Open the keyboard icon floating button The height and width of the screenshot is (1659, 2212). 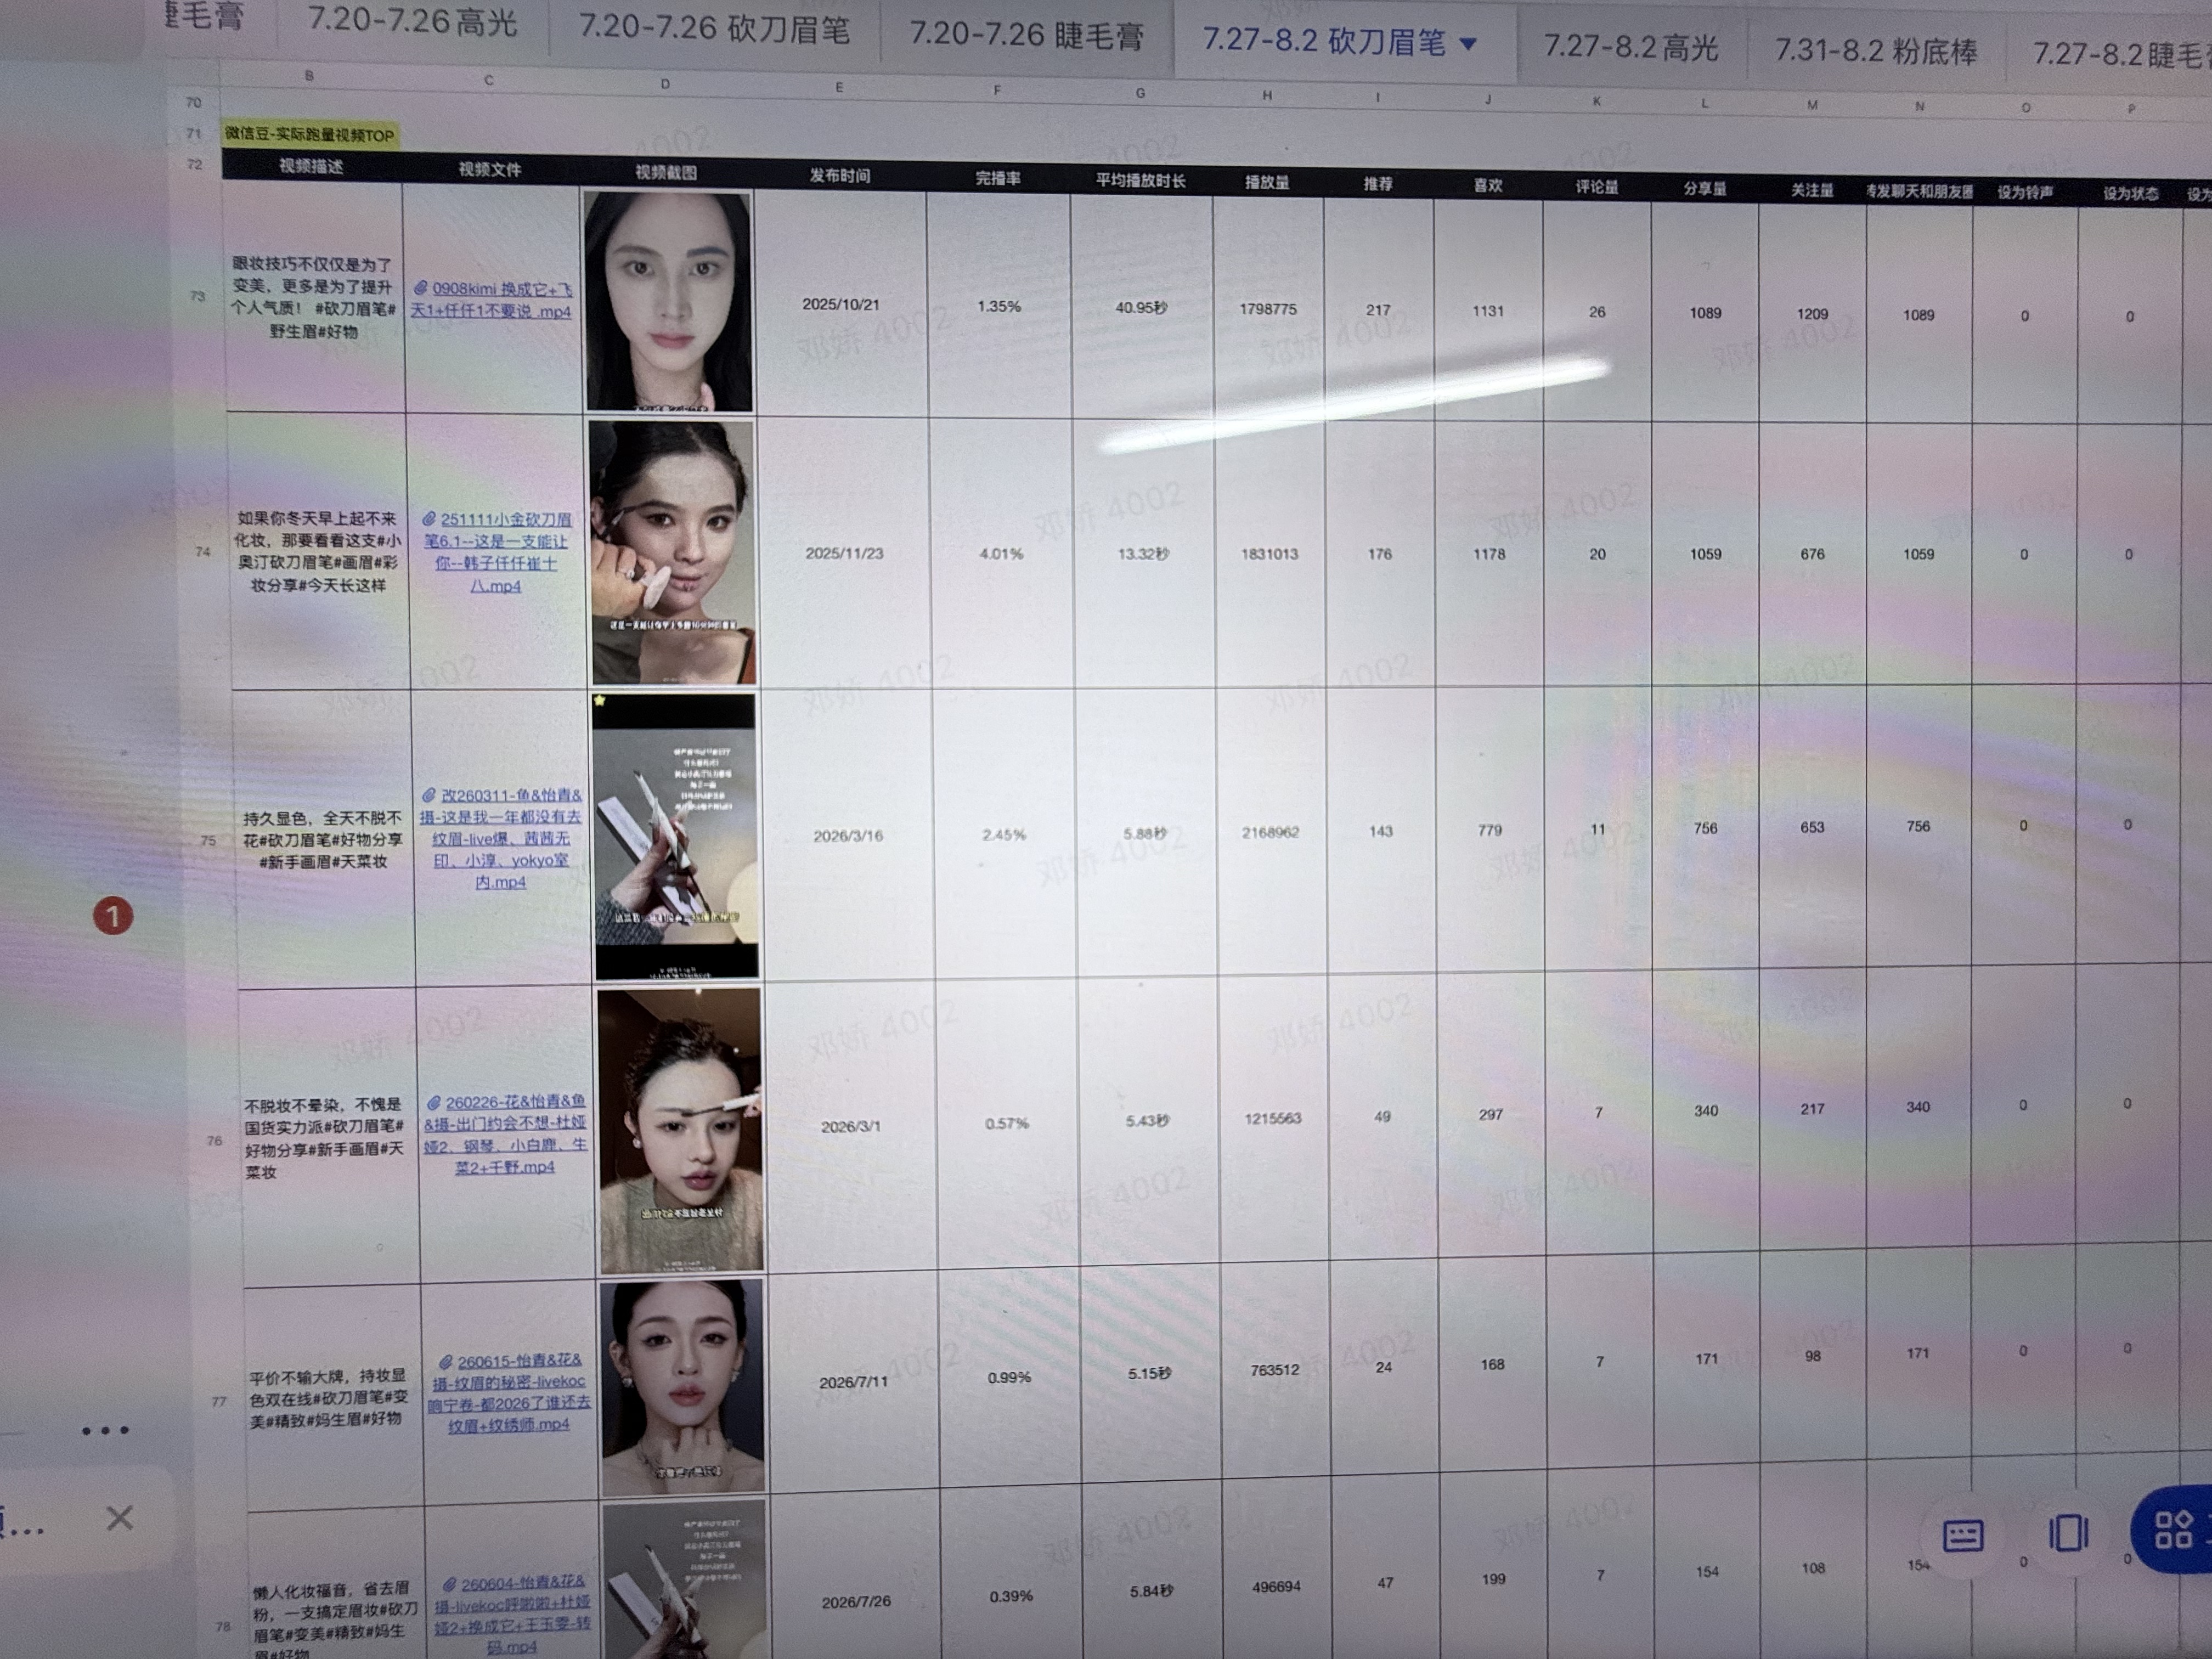pos(1962,1535)
